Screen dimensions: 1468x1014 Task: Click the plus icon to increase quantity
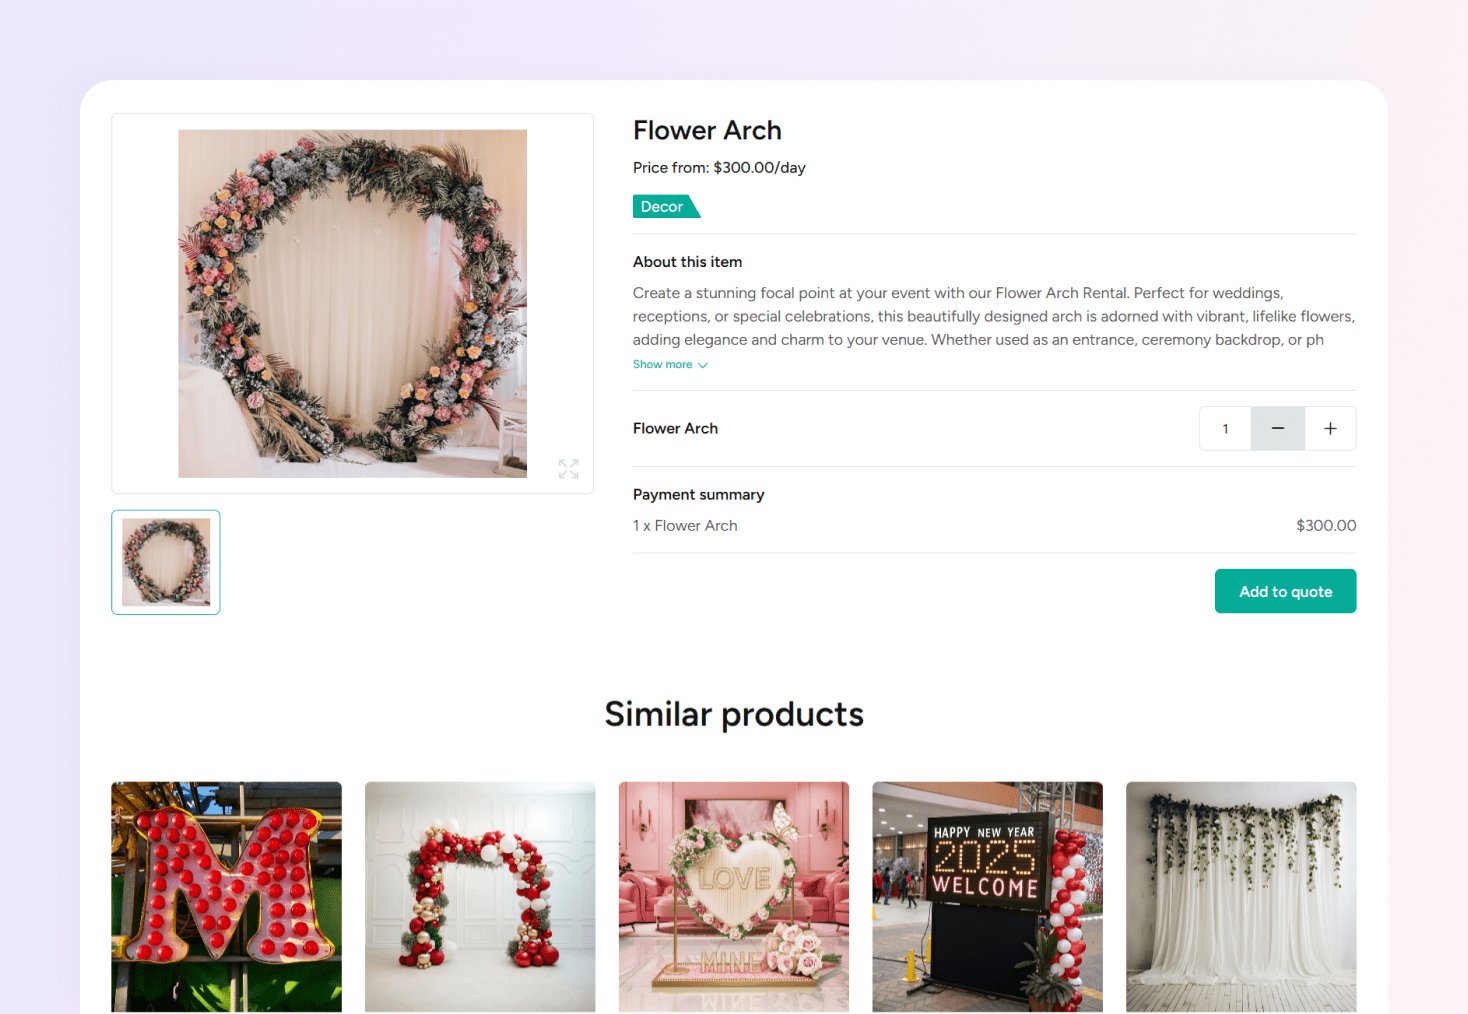click(1330, 428)
